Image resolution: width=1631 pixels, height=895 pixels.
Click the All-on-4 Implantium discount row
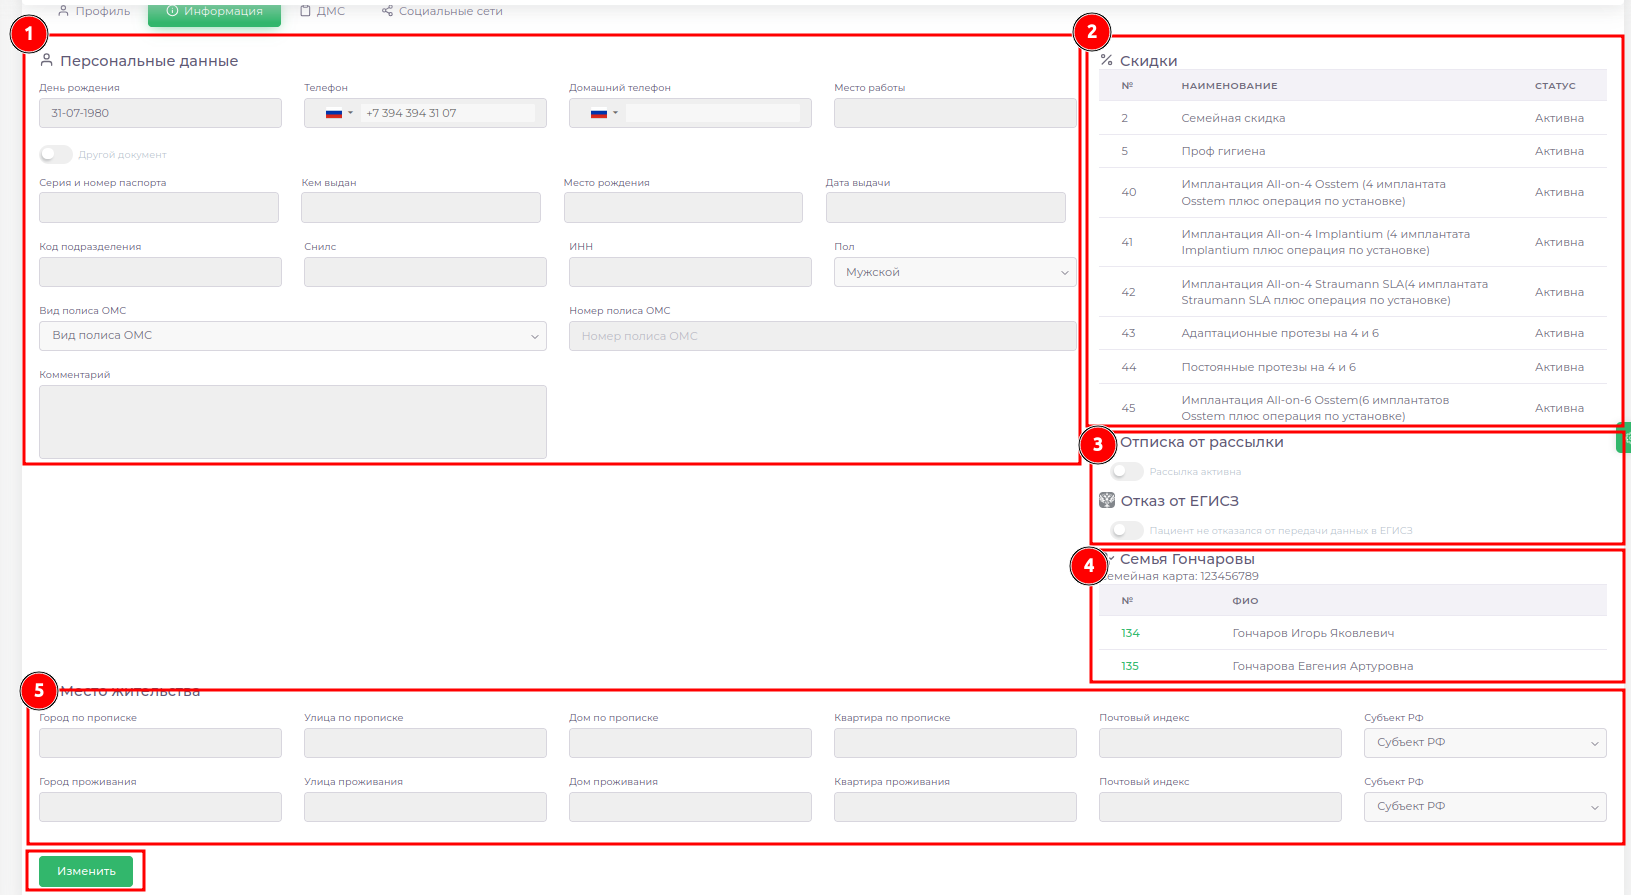click(x=1353, y=242)
